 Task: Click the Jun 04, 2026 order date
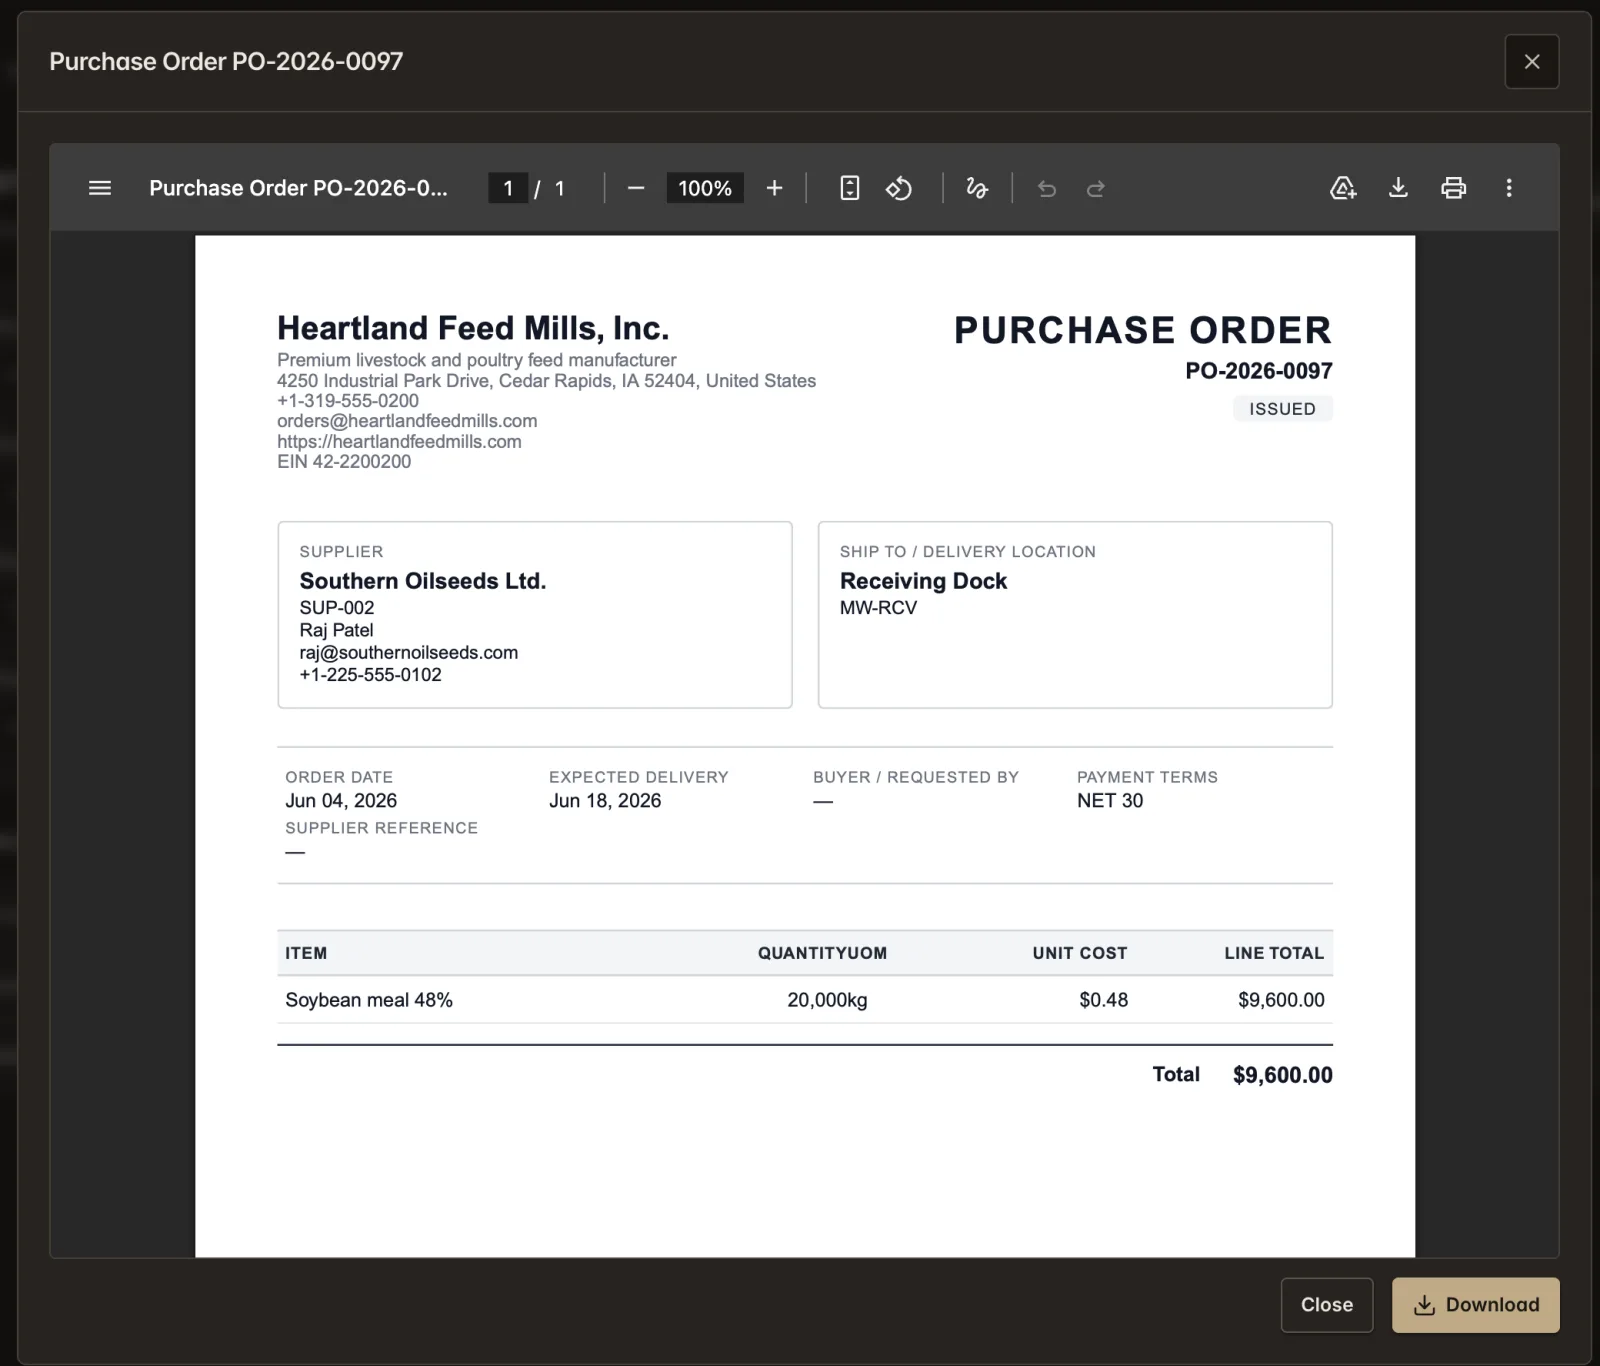[341, 801]
